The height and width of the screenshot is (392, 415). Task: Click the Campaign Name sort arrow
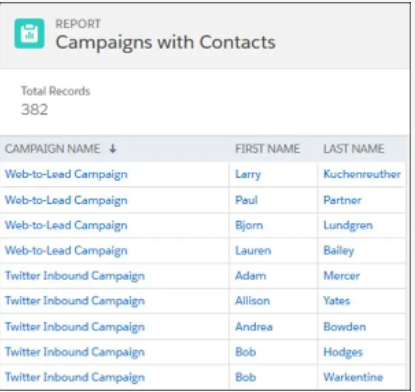click(113, 149)
